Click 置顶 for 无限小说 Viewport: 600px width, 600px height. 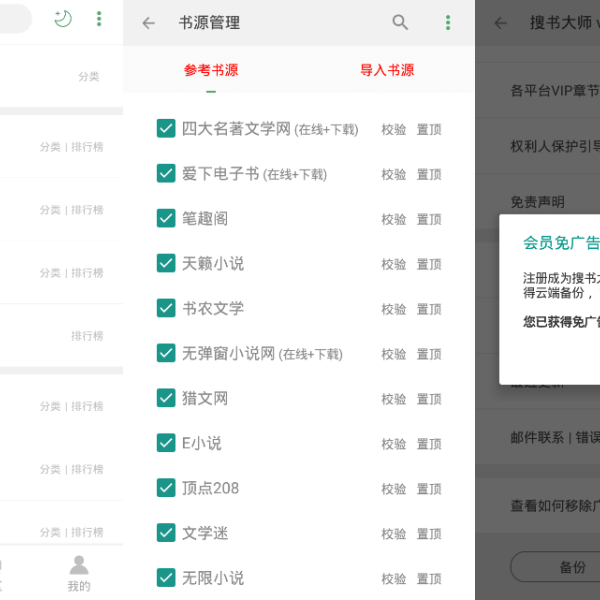click(429, 579)
